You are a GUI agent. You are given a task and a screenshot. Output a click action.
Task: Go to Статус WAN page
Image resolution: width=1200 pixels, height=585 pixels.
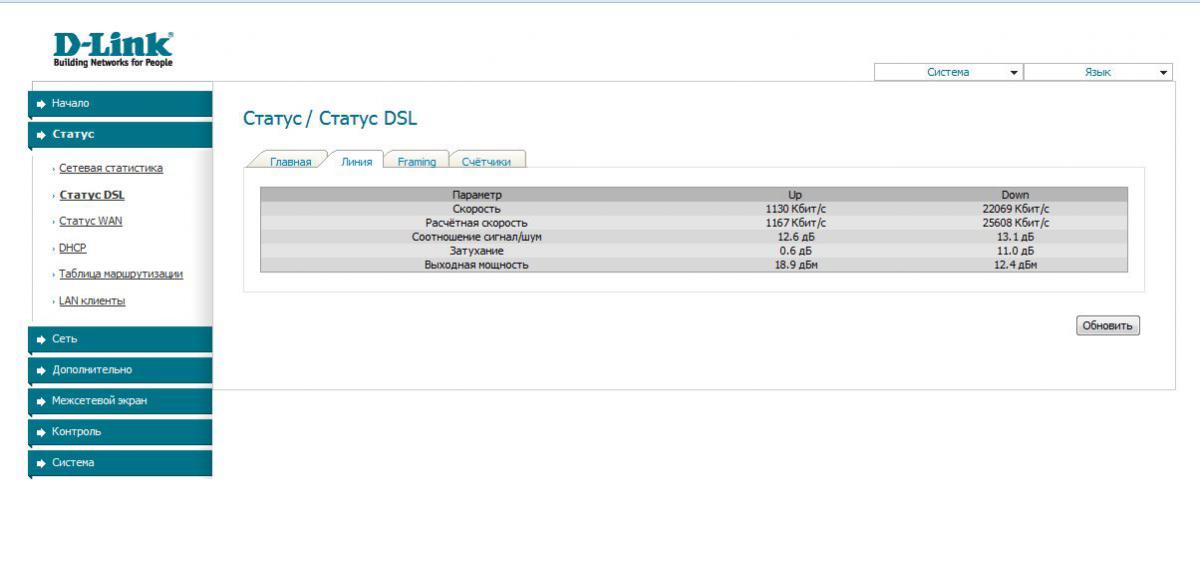(90, 221)
